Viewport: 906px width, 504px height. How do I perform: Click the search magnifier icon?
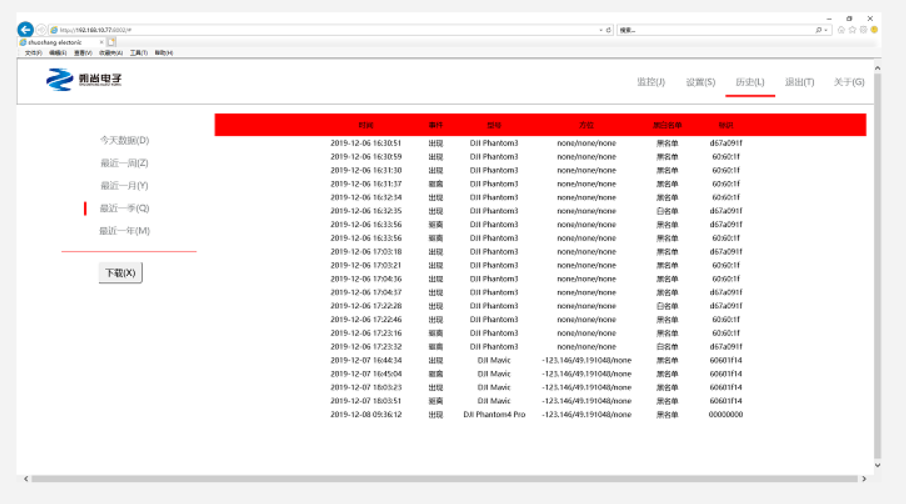click(x=819, y=29)
